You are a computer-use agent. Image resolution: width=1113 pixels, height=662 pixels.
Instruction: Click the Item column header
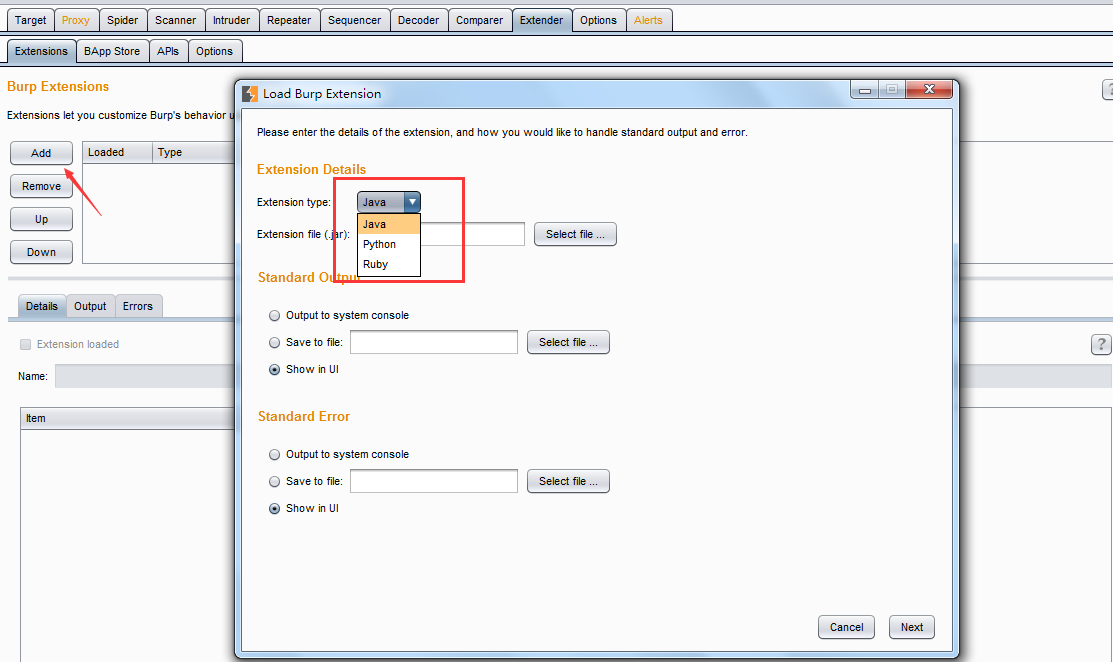pos(128,418)
